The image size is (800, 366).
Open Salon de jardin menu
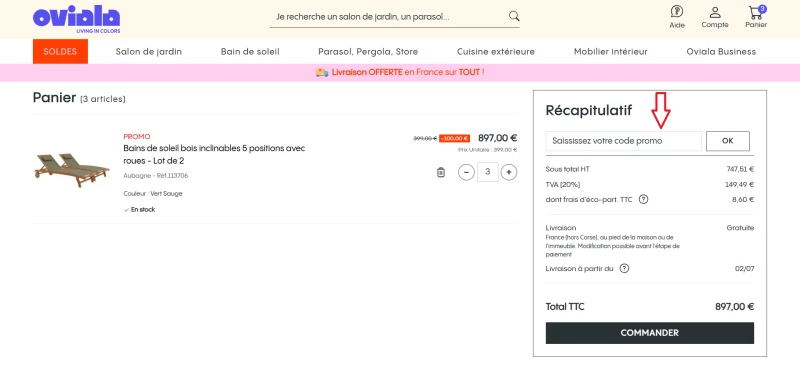point(148,52)
